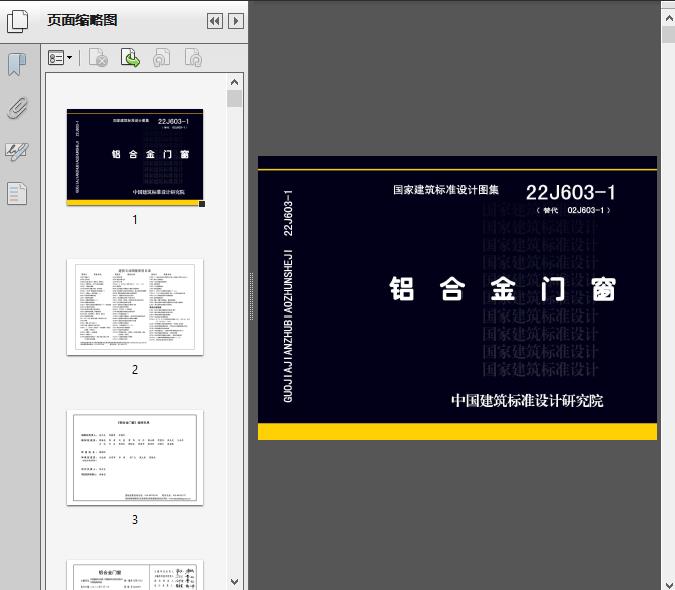Image resolution: width=675 pixels, height=590 pixels.
Task: Open the Attachments paperclip panel
Action: tap(18, 108)
